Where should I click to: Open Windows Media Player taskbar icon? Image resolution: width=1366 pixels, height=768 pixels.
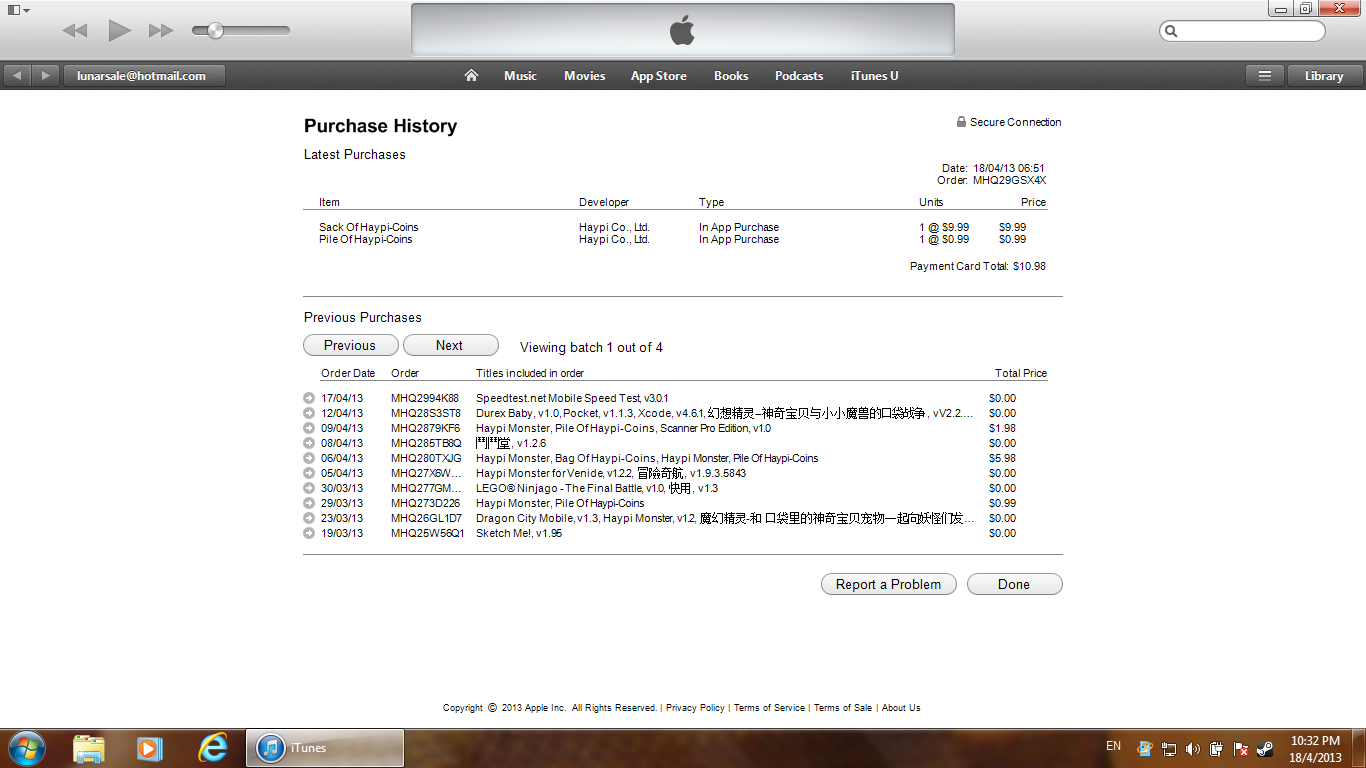pos(149,748)
